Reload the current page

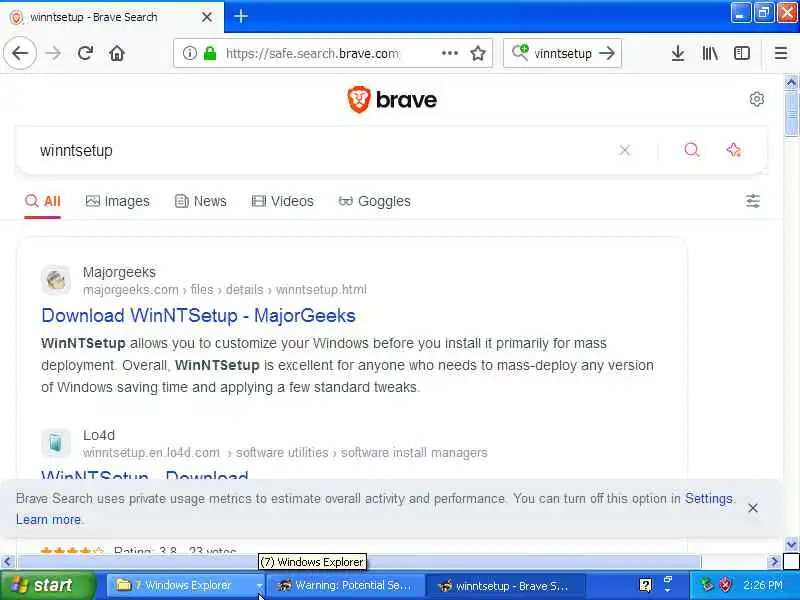point(85,53)
